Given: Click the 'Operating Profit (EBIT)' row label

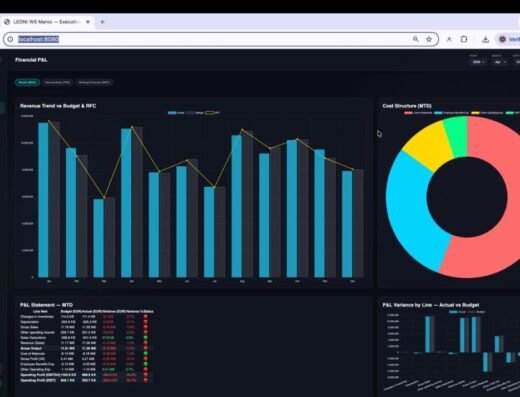Looking at the screenshot, I should click(x=38, y=380).
